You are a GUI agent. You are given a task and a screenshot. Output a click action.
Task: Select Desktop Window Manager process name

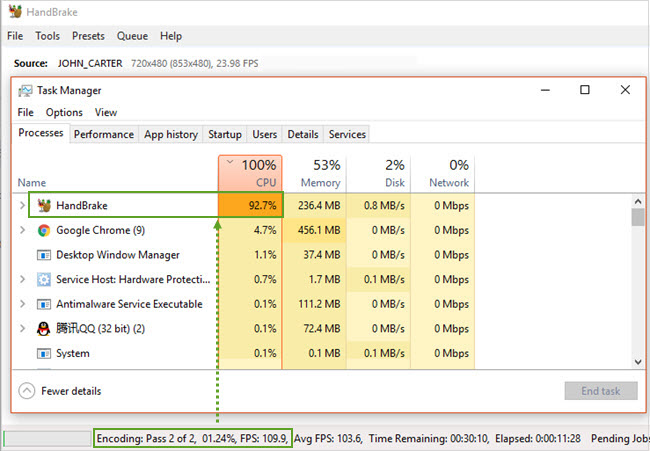(x=118, y=255)
